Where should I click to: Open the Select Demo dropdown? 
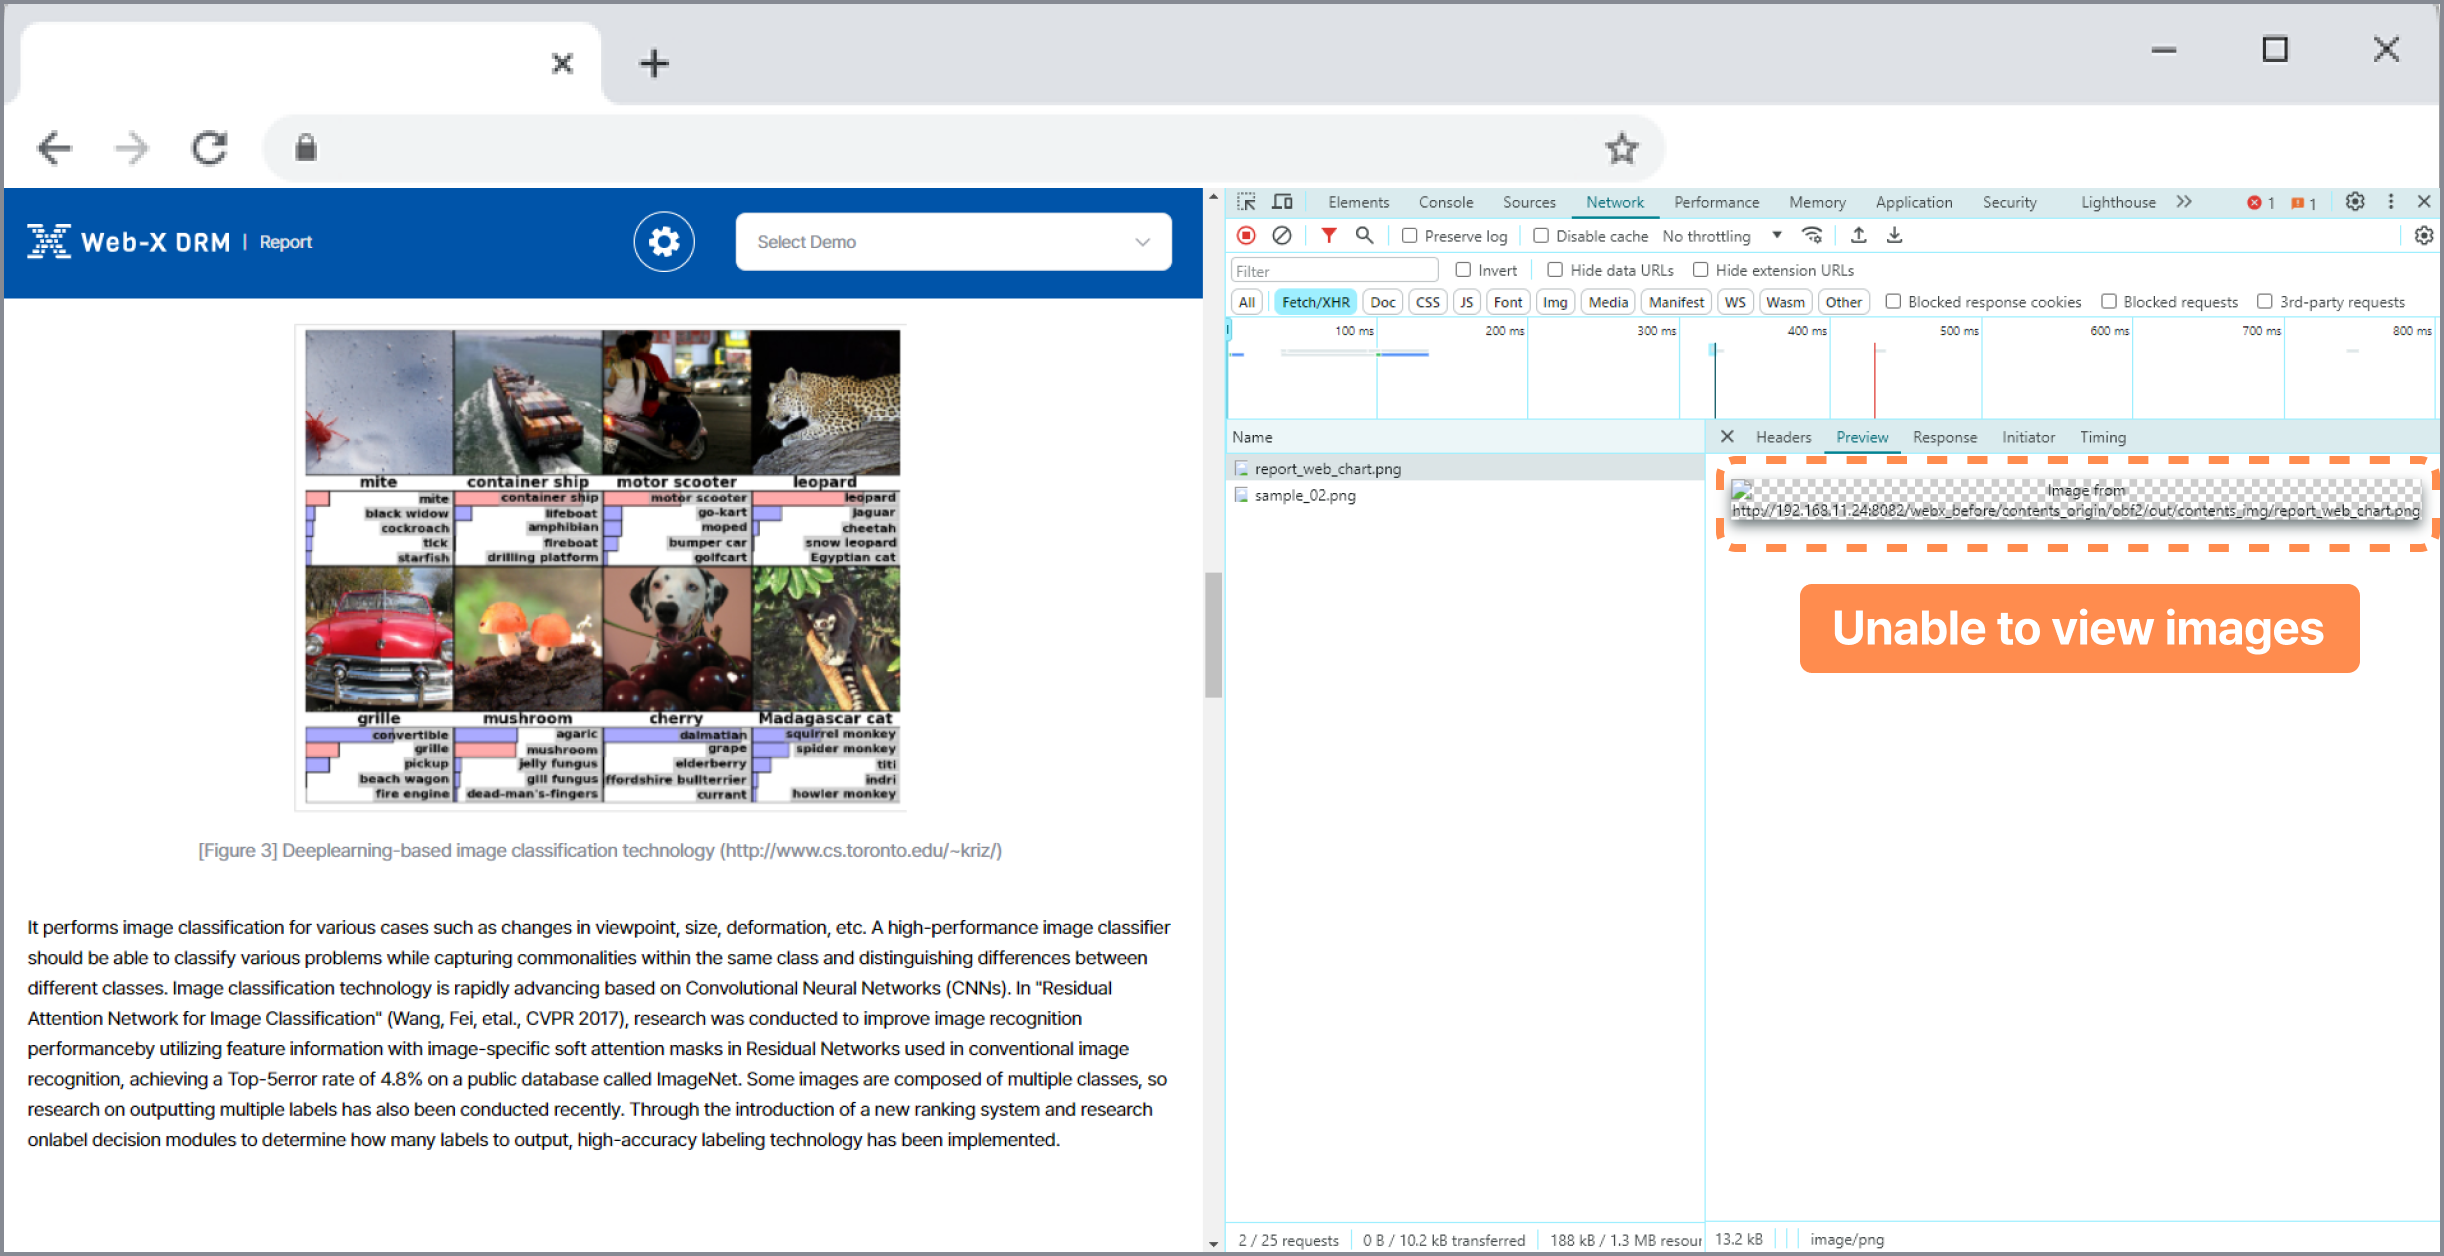click(952, 241)
